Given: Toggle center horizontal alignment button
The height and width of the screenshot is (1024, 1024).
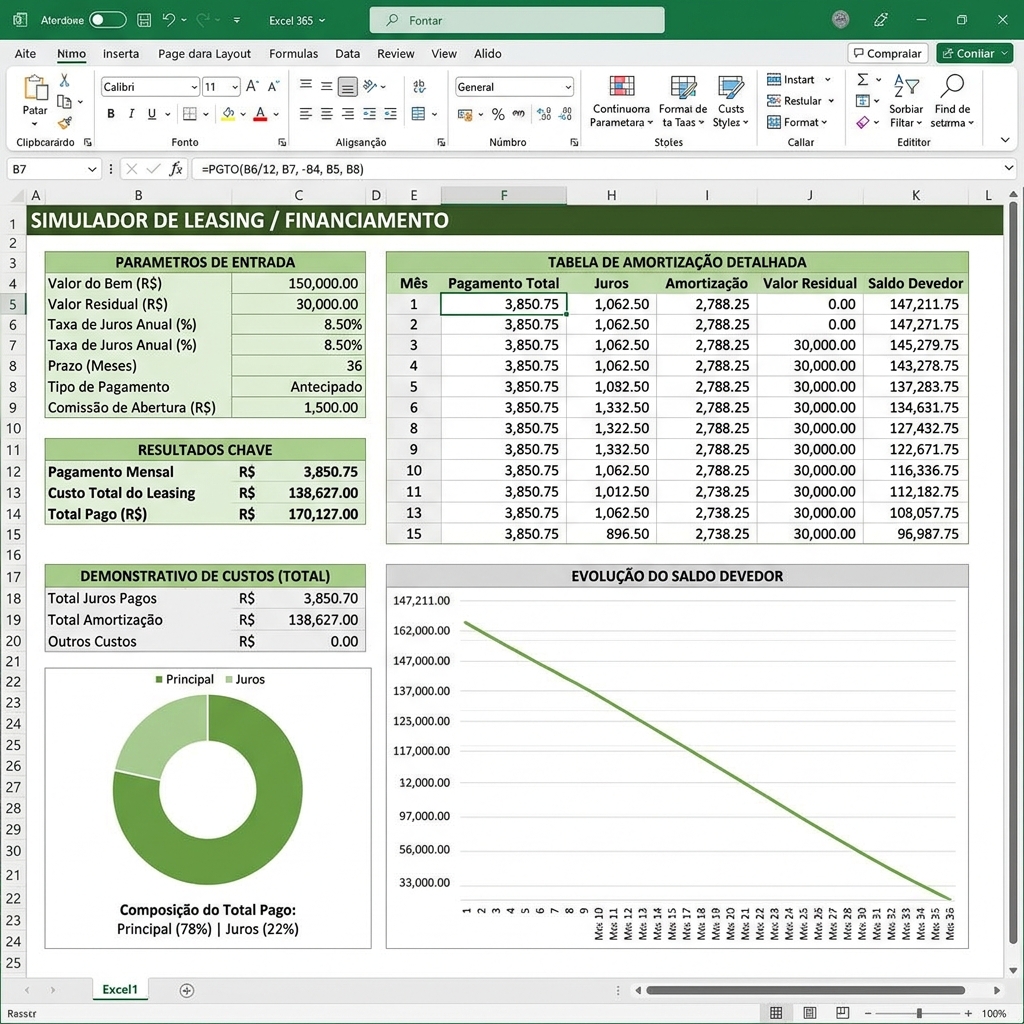Looking at the screenshot, I should click(327, 114).
